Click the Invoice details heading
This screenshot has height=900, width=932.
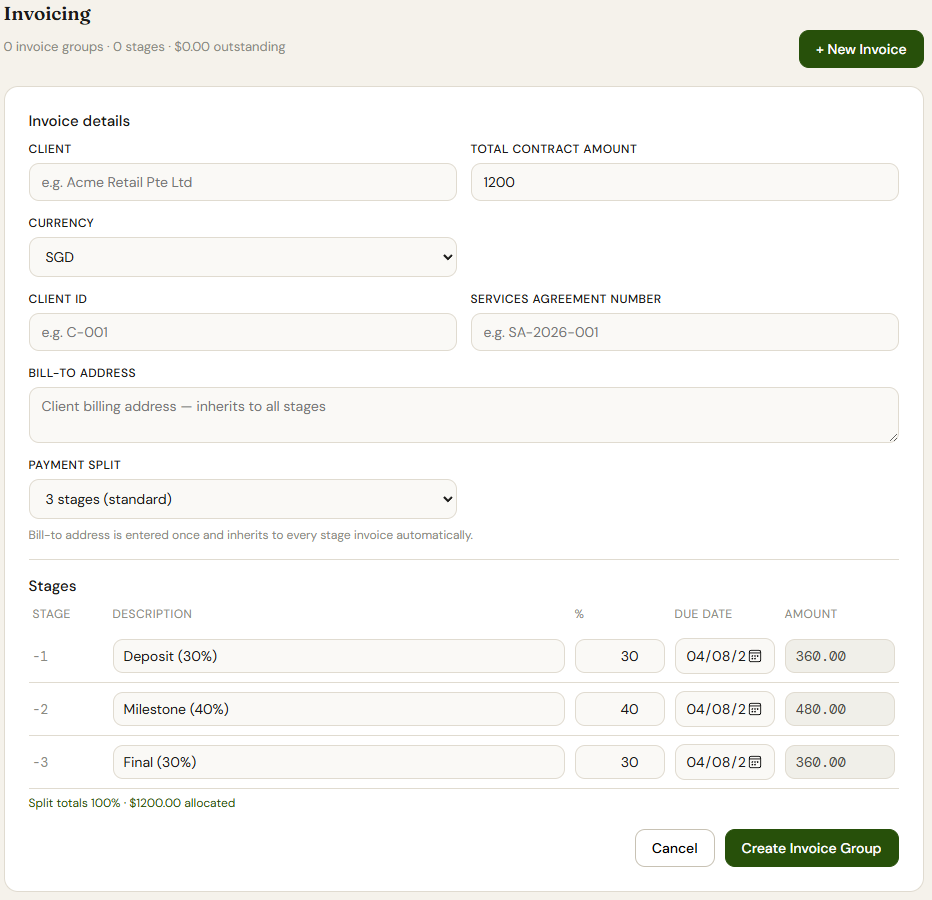coord(79,121)
